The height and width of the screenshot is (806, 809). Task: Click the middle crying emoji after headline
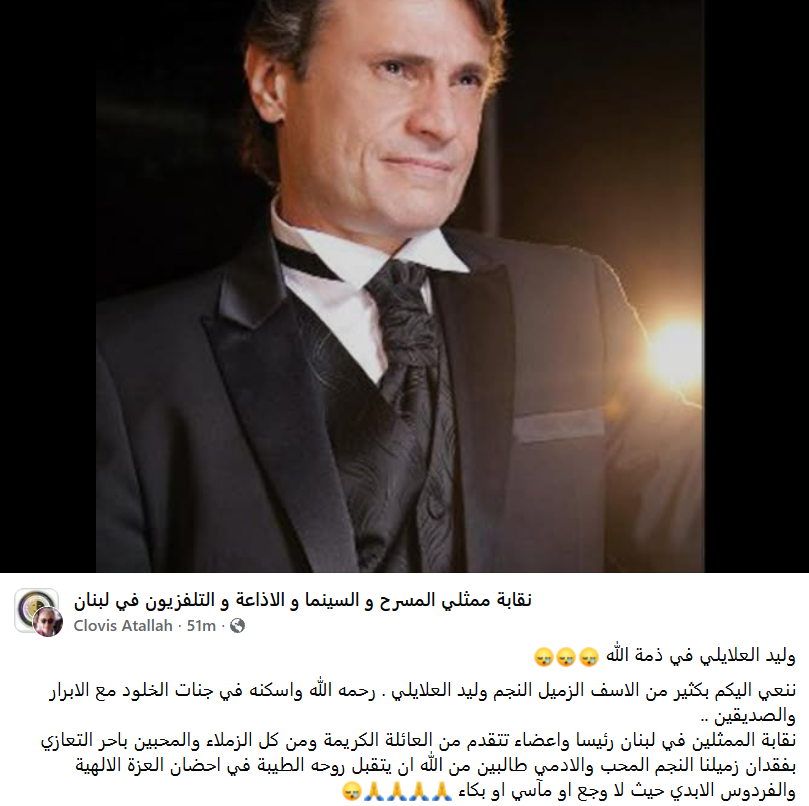(x=566, y=657)
